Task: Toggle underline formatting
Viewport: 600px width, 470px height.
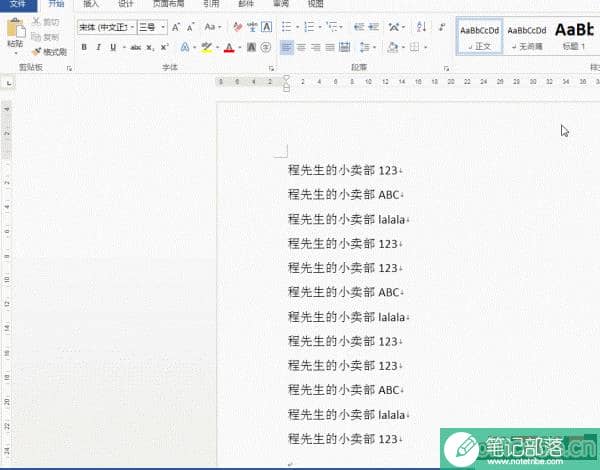Action: 113,47
